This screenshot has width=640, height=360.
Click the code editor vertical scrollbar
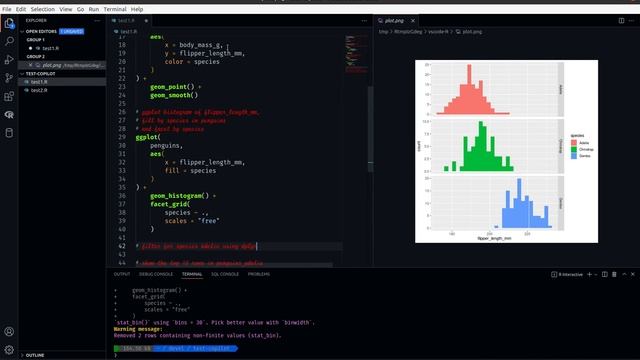tap(371, 129)
